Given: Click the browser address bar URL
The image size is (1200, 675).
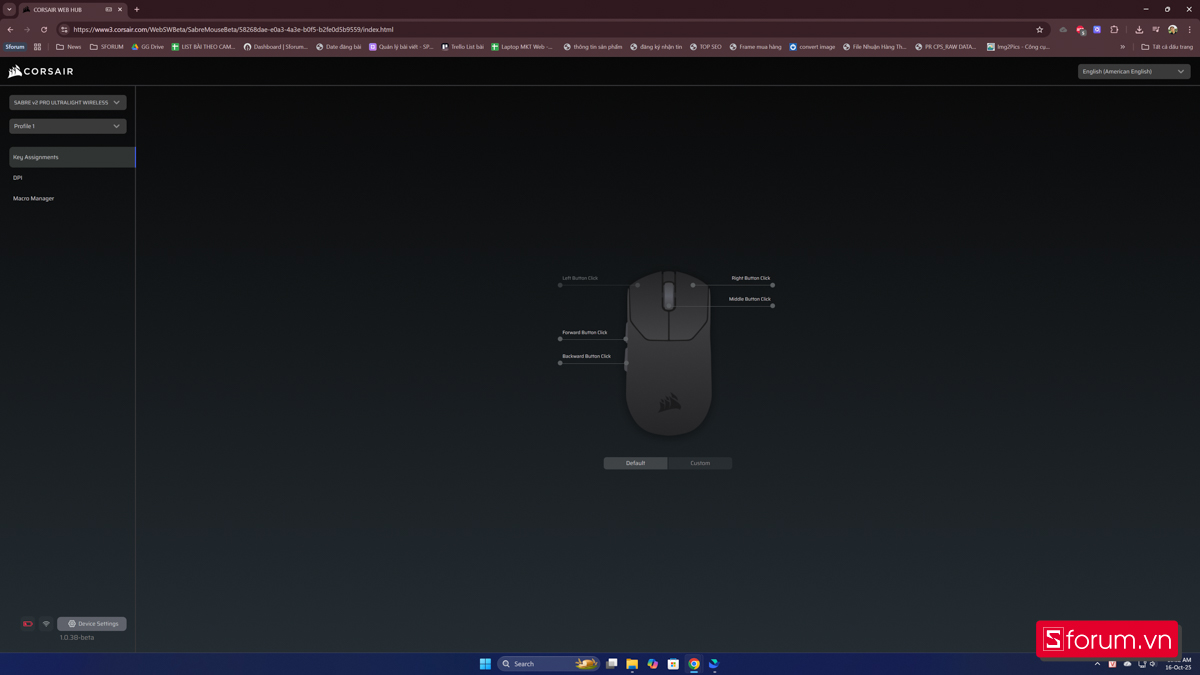Looking at the screenshot, I should pyautogui.click(x=233, y=30).
